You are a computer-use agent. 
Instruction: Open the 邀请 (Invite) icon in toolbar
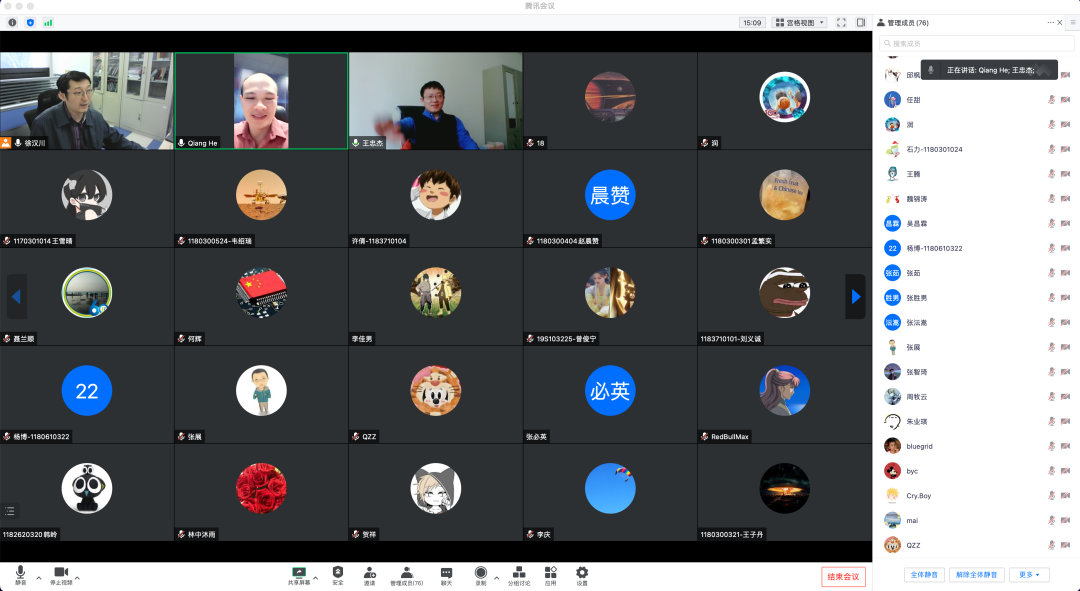tap(370, 573)
